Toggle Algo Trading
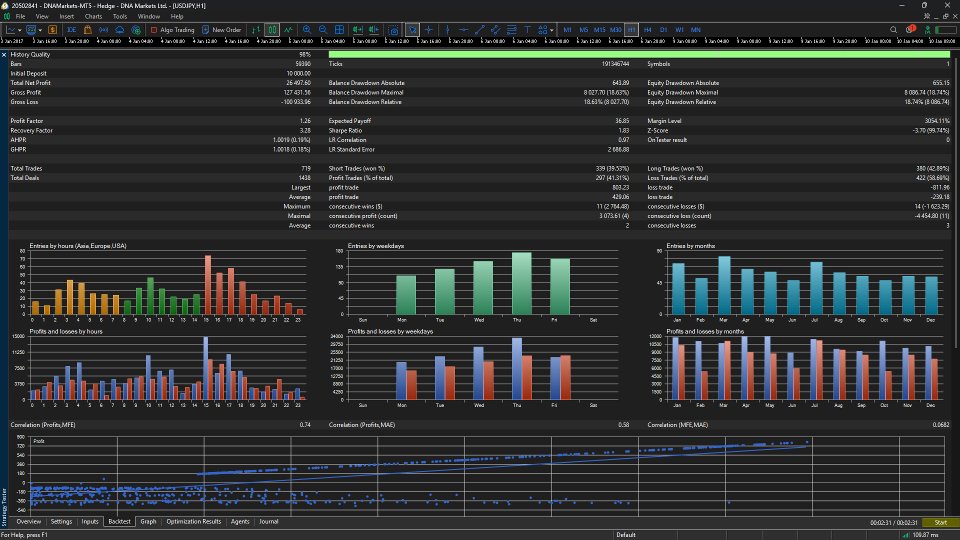Screen dimensions: 960x540 click(x=172, y=29)
